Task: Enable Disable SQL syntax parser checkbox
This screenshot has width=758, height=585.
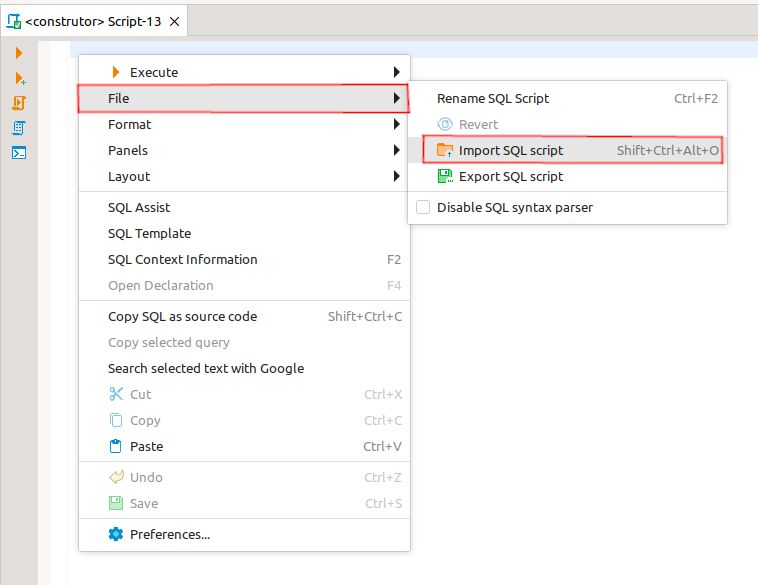Action: pyautogui.click(x=422, y=207)
